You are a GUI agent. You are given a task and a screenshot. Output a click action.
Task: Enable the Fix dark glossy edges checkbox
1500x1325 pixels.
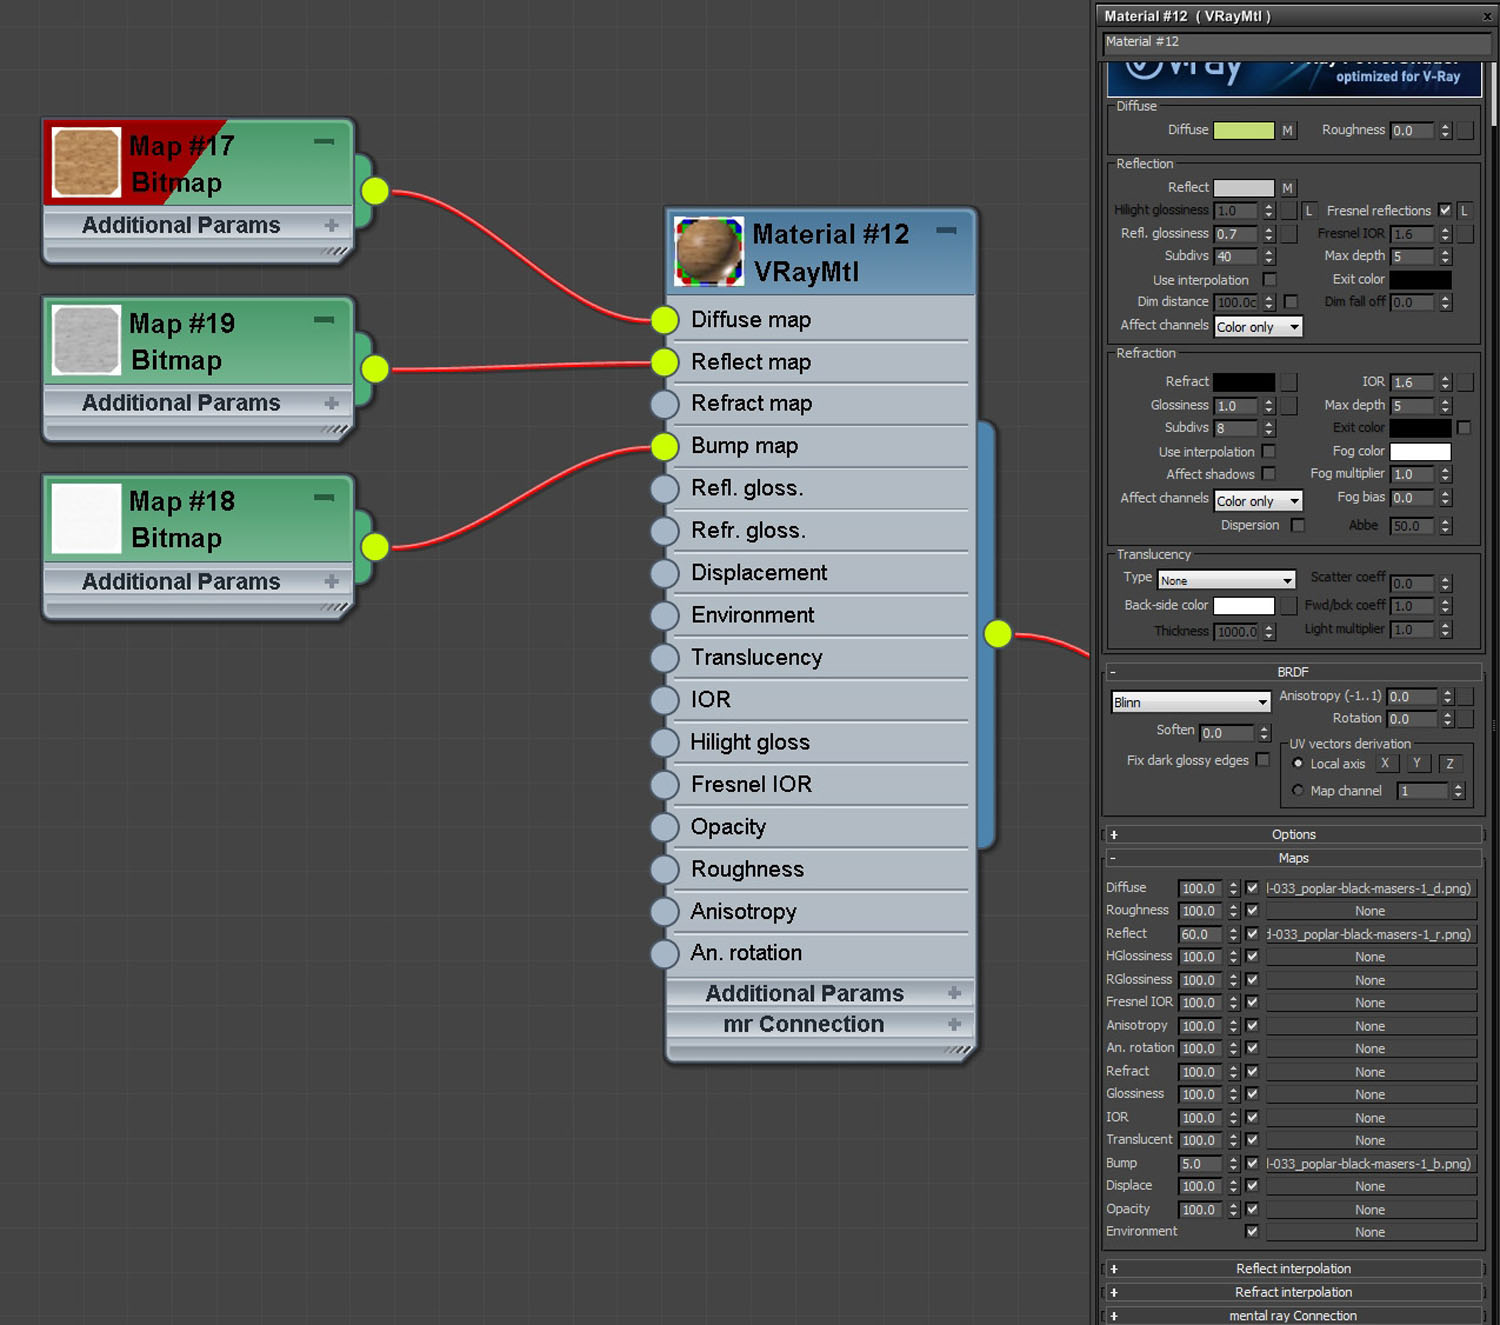pos(1263,760)
